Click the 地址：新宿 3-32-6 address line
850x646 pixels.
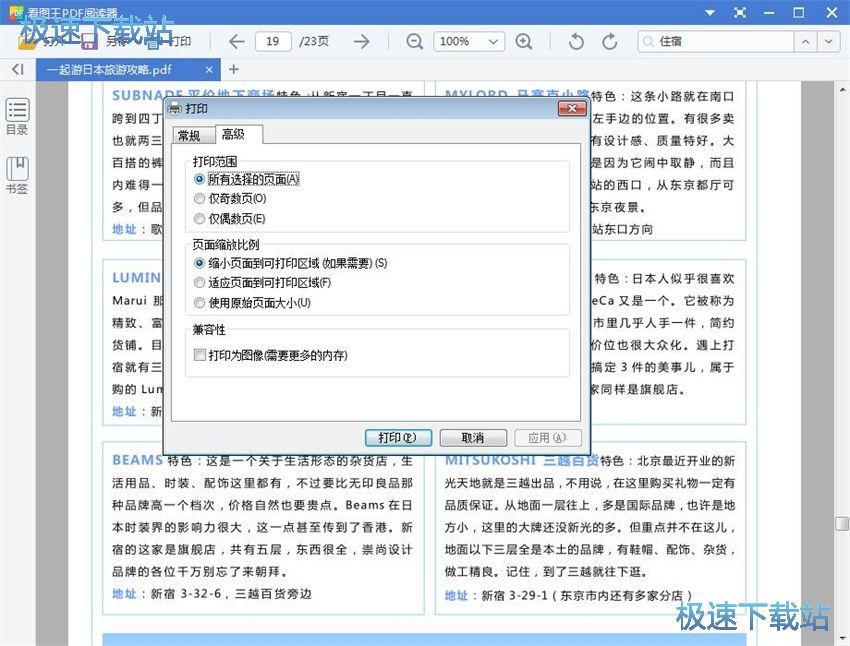[x=212, y=594]
